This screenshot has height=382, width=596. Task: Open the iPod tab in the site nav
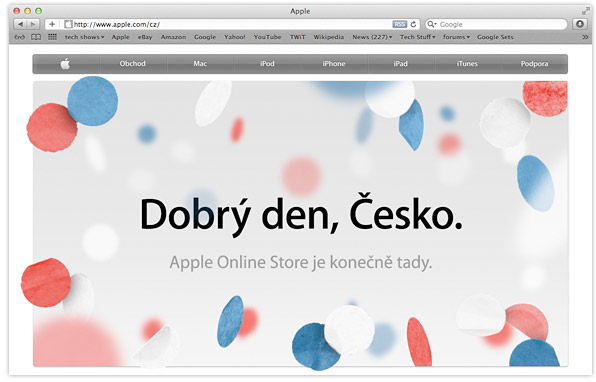pos(267,64)
